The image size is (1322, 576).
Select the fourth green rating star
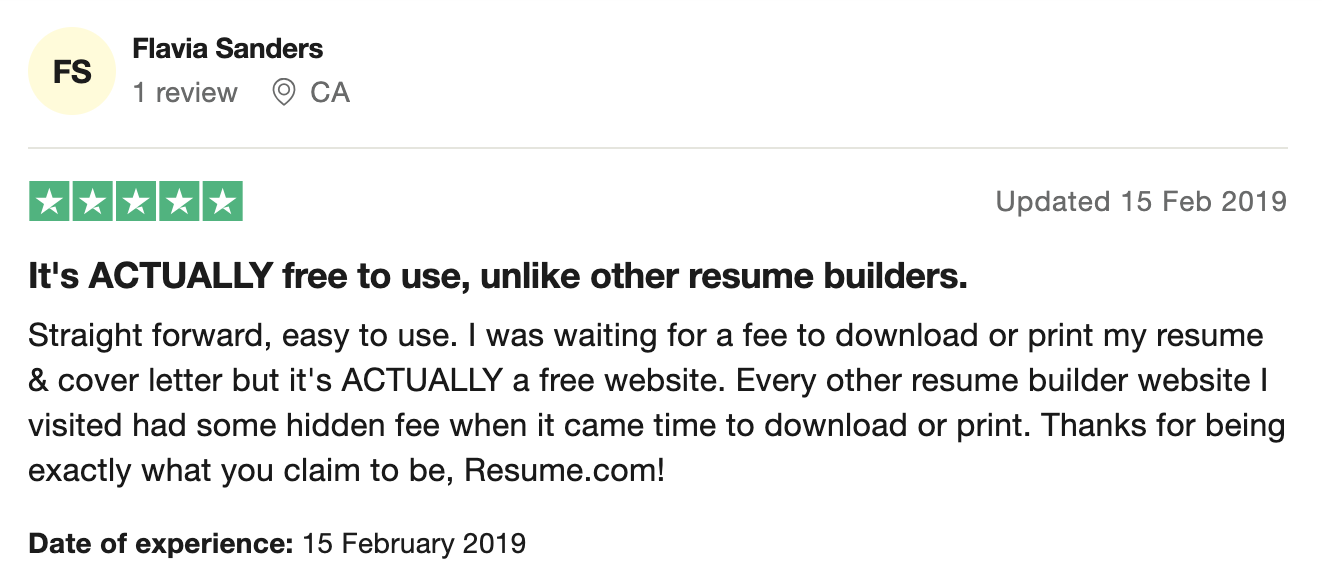pyautogui.click(x=179, y=202)
